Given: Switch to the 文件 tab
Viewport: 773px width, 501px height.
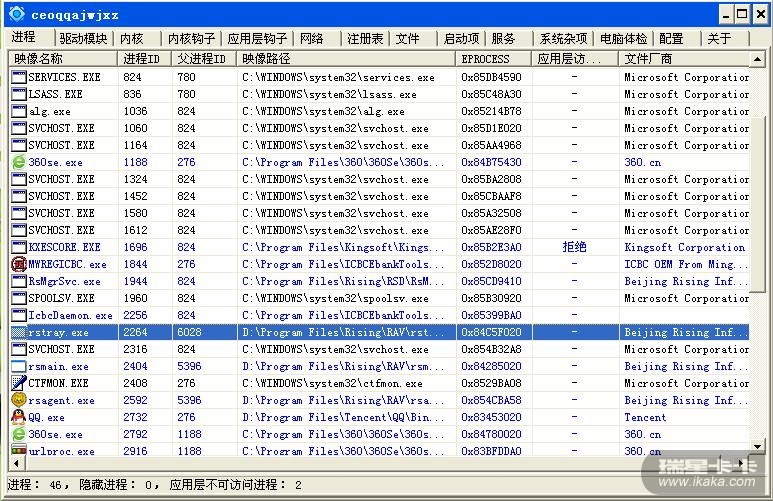Looking at the screenshot, I should click(407, 38).
